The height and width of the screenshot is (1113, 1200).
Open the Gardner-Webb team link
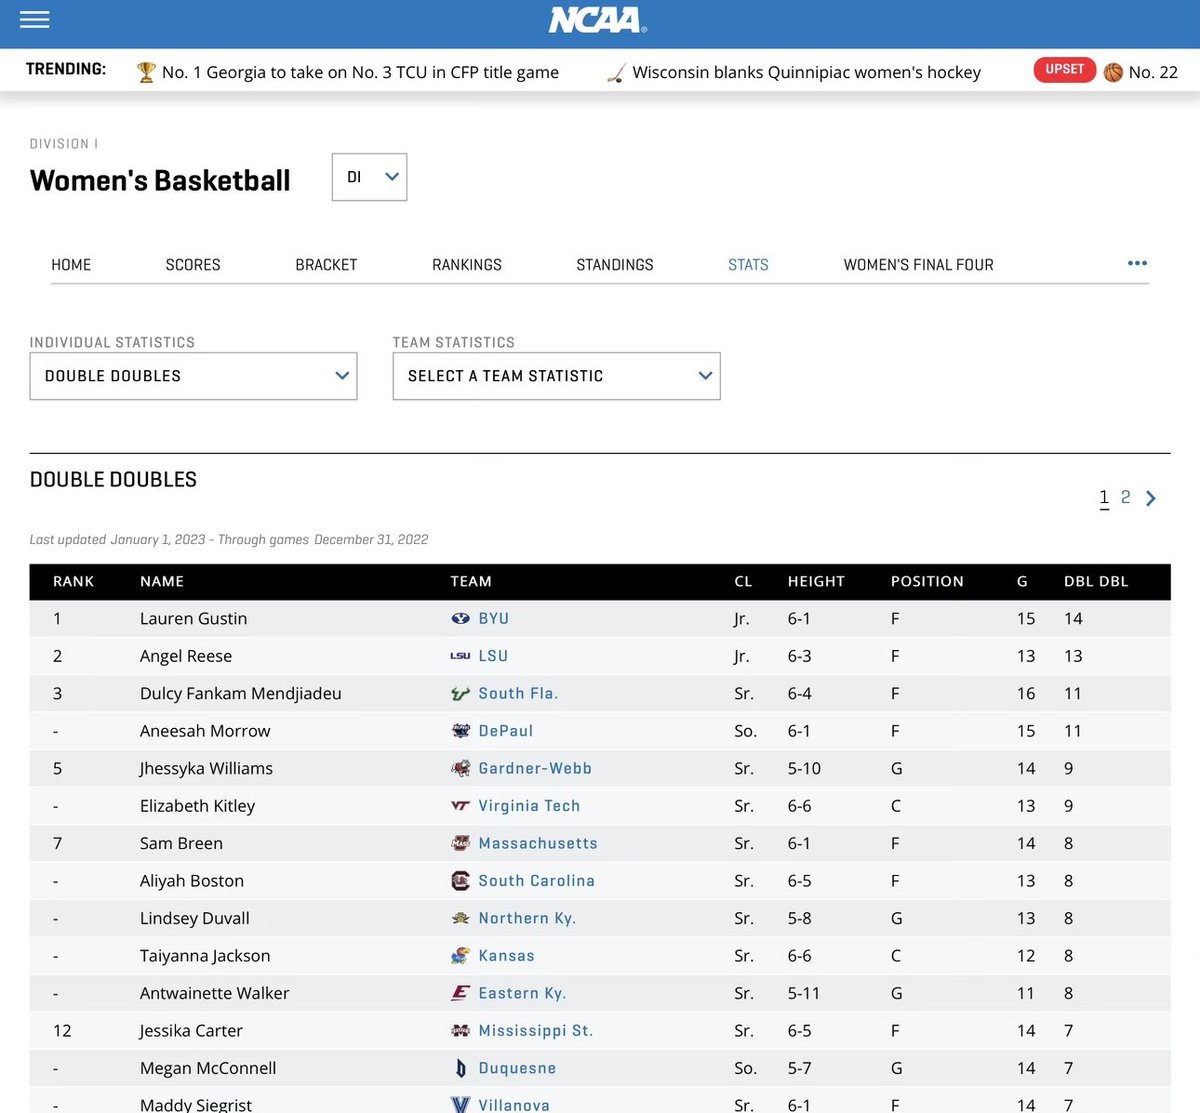pos(535,769)
